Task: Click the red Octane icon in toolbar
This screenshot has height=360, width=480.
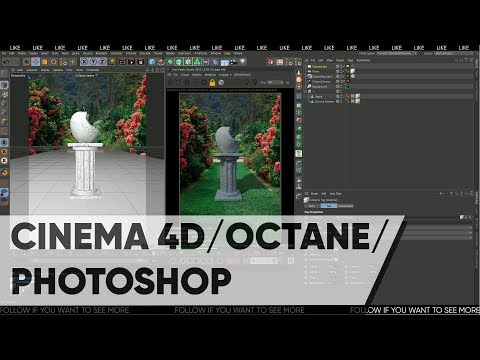Action: click(x=270, y=62)
